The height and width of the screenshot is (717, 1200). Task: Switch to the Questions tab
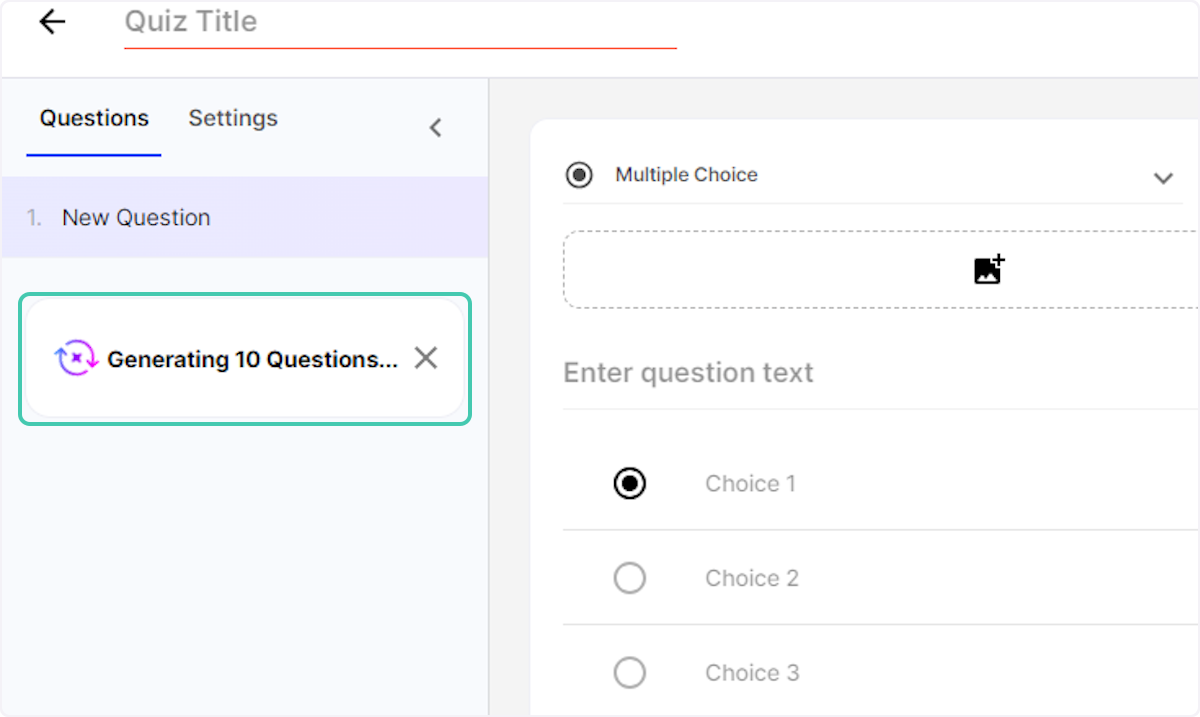click(93, 118)
